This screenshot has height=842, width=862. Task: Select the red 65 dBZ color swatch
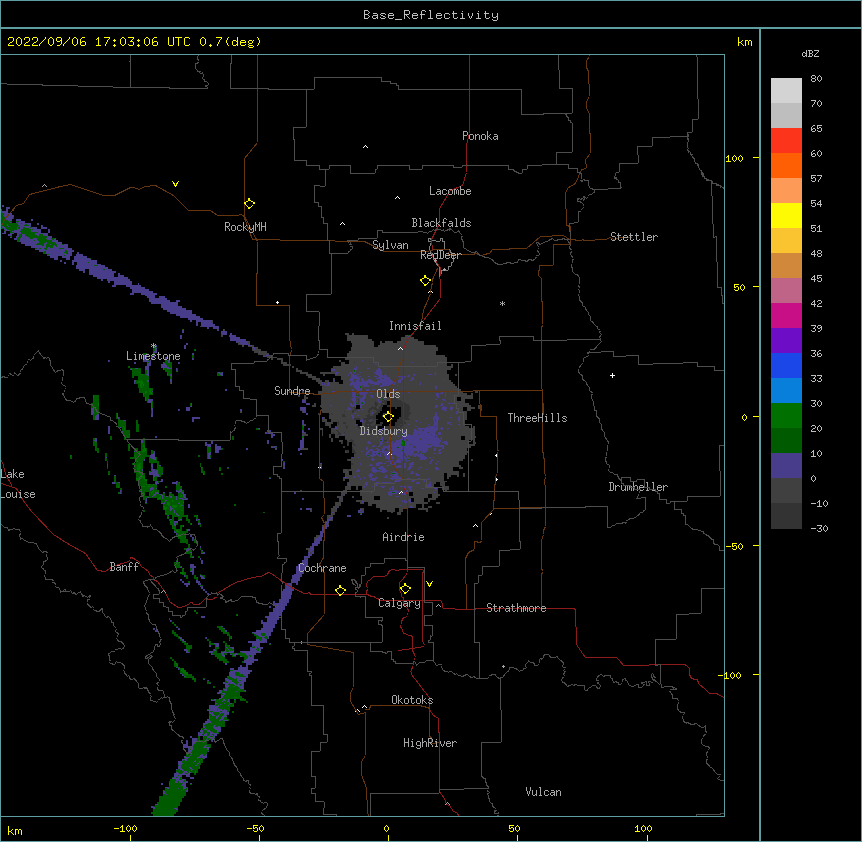pyautogui.click(x=786, y=140)
